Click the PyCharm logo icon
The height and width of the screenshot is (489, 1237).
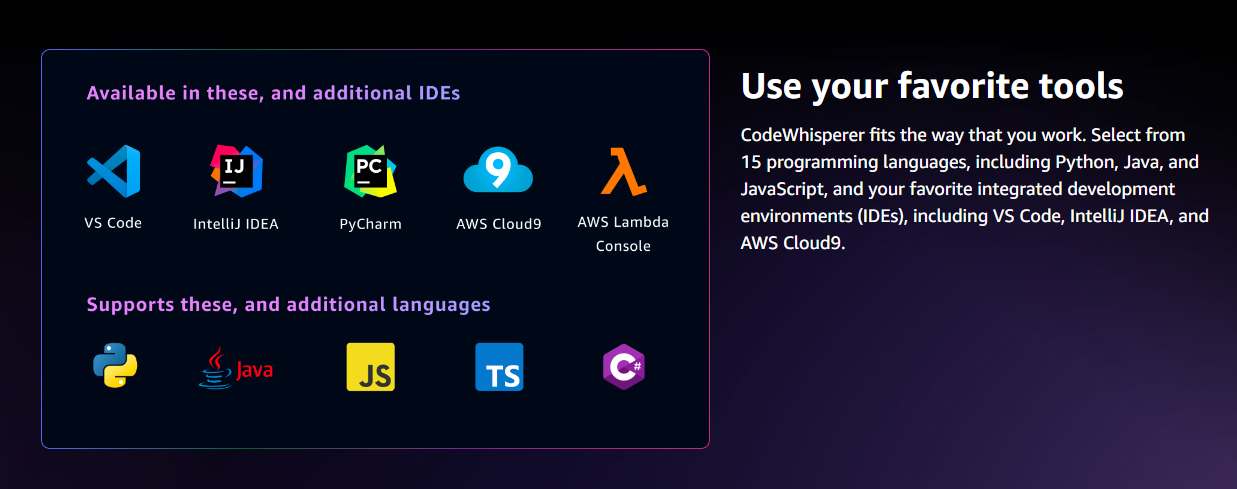[x=370, y=171]
